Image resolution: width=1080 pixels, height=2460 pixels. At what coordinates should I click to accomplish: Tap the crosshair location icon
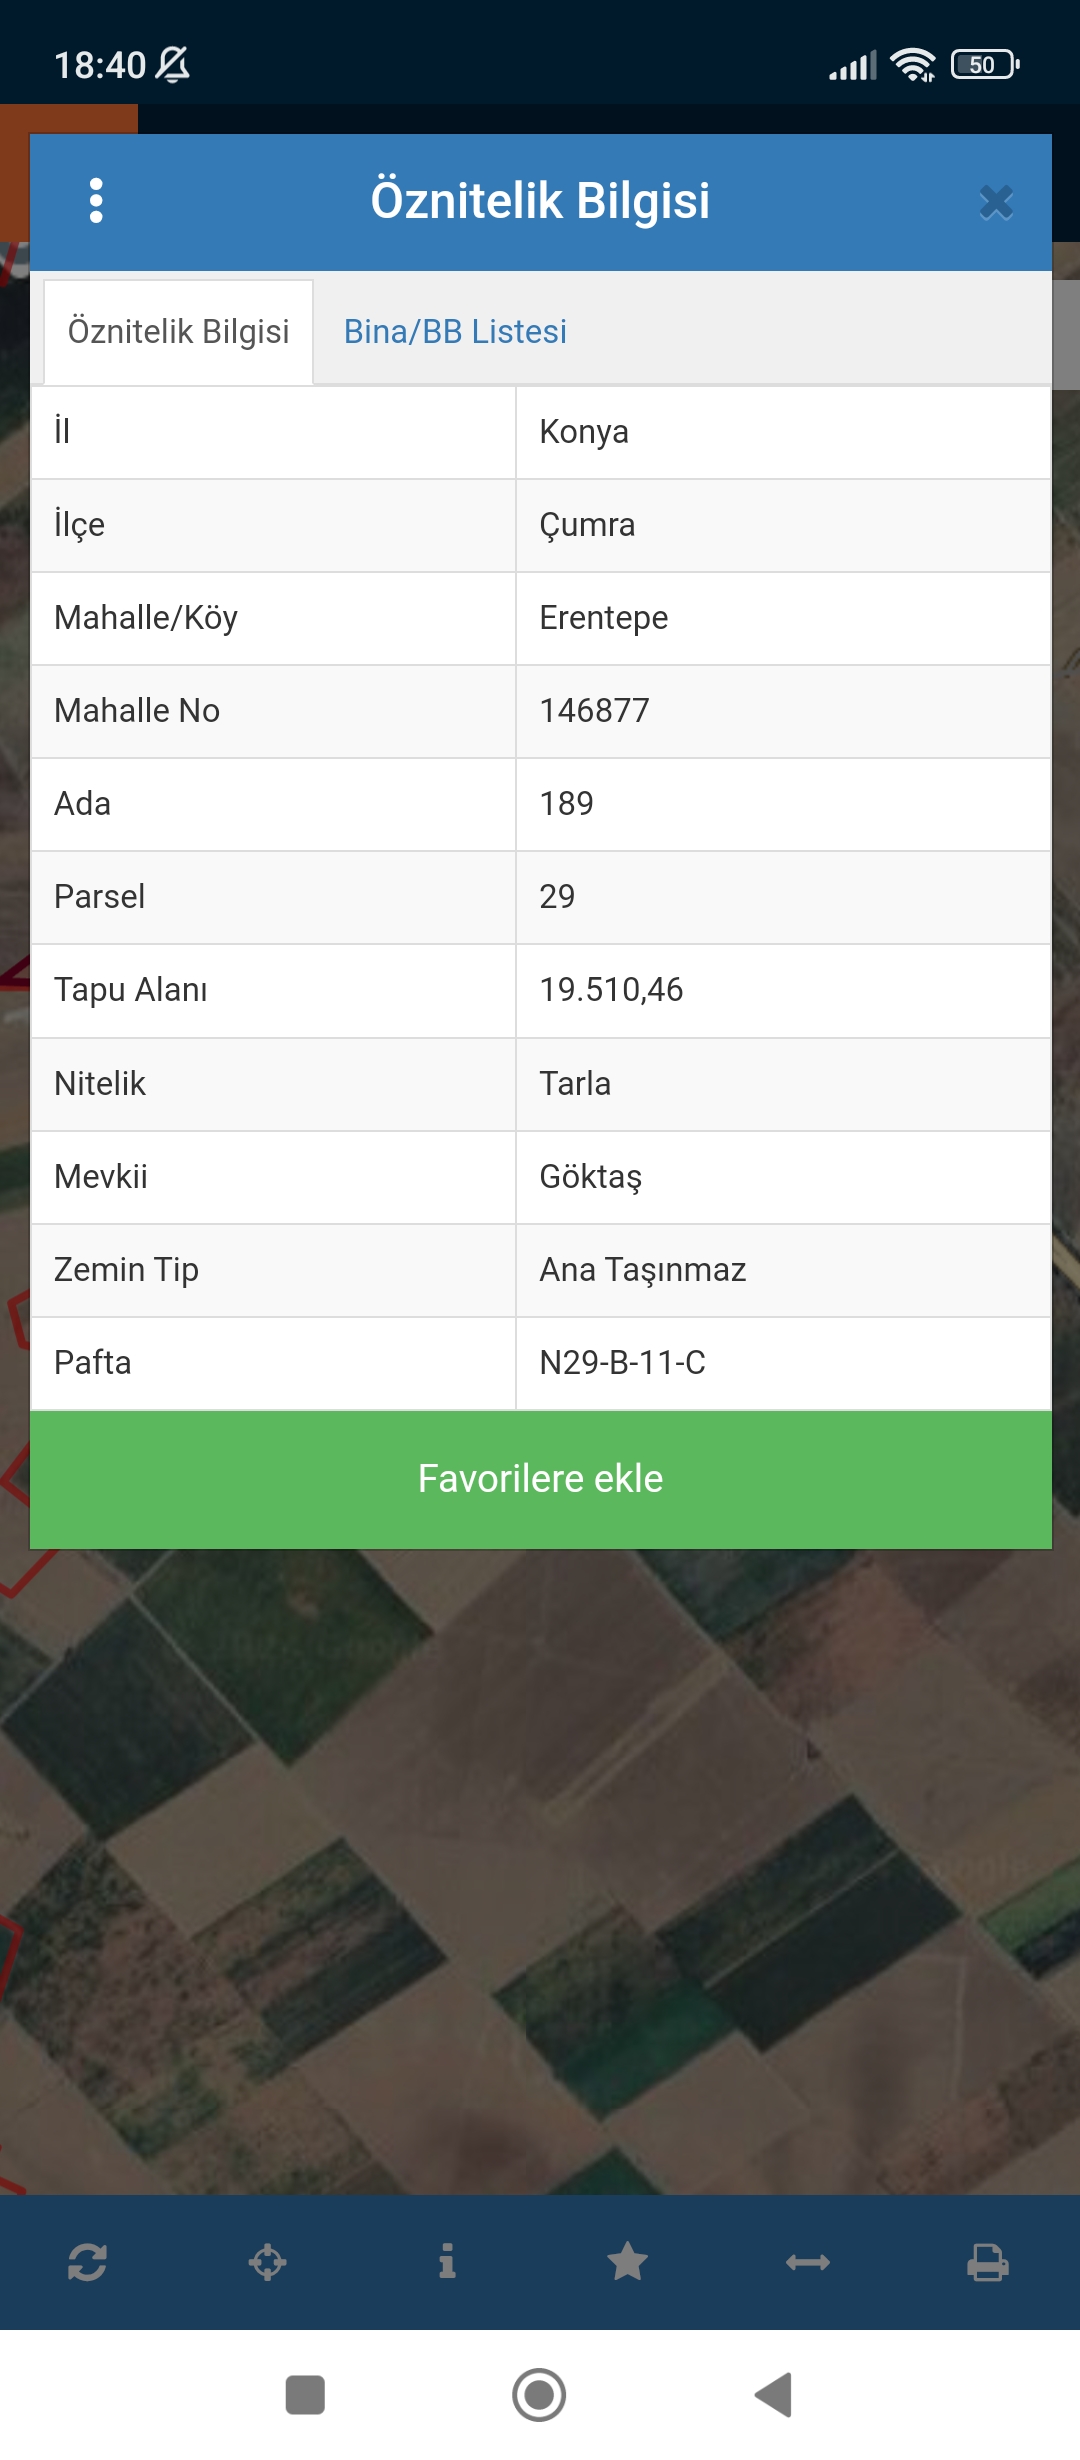[267, 2261]
